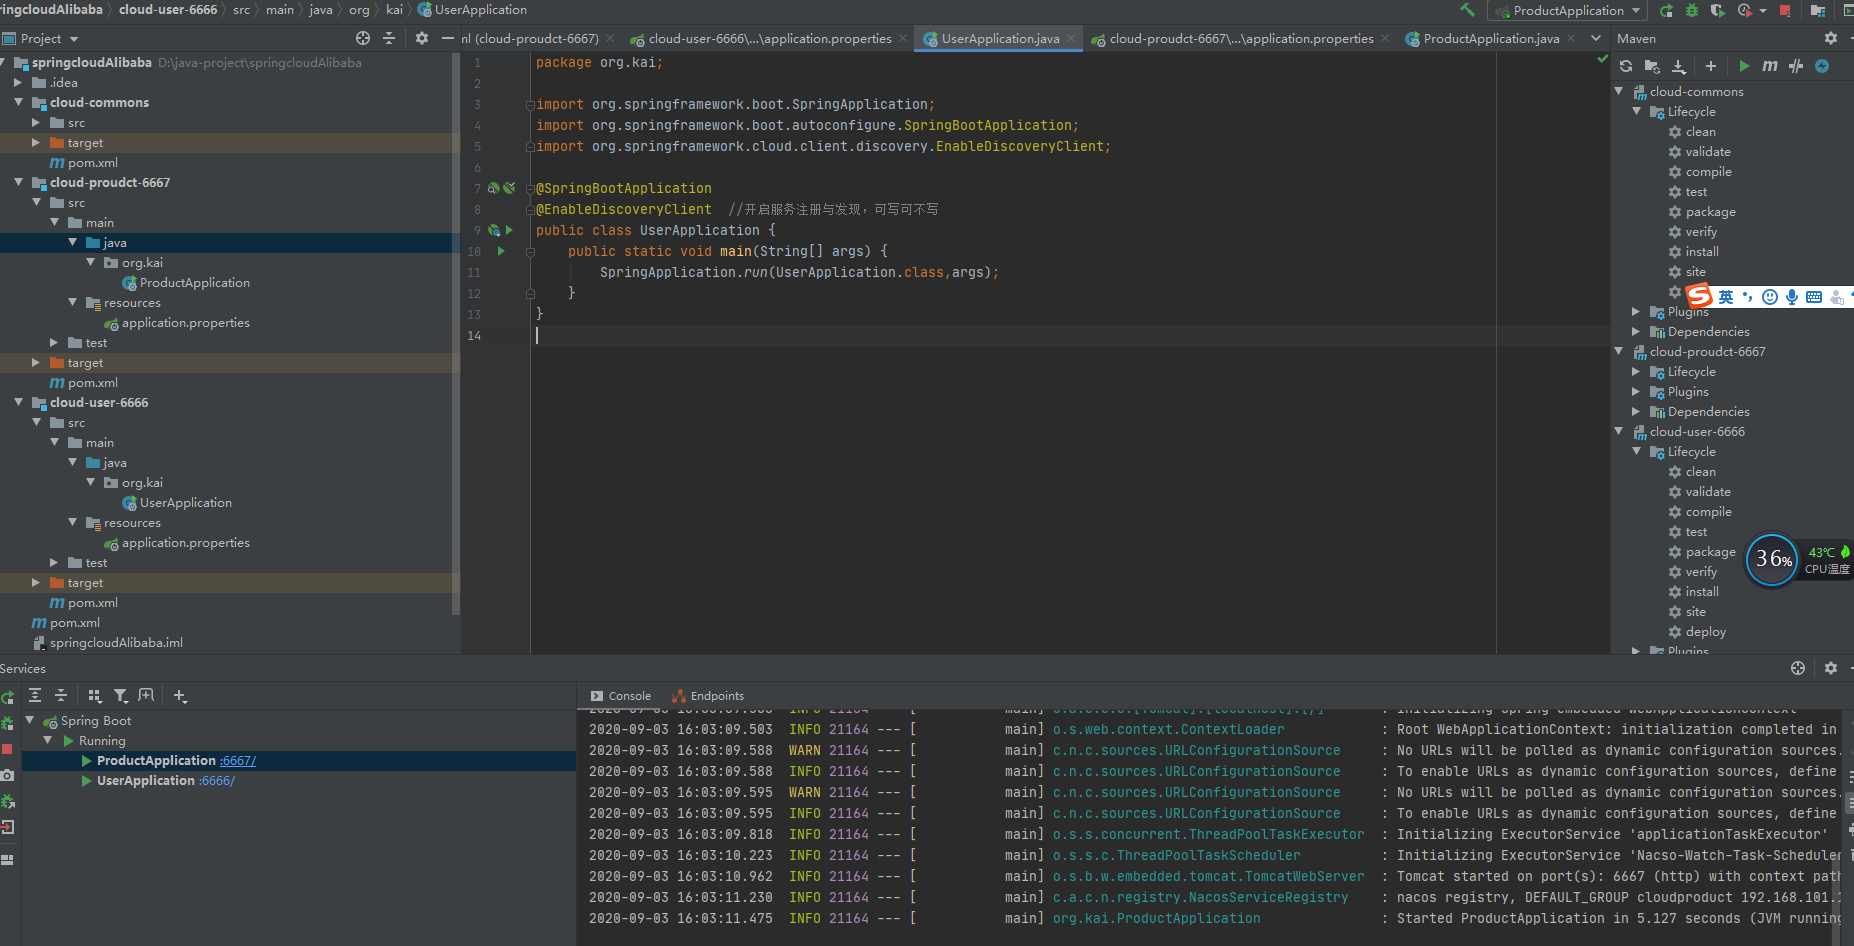Open the :6666/ link for UserApplication

217,780
